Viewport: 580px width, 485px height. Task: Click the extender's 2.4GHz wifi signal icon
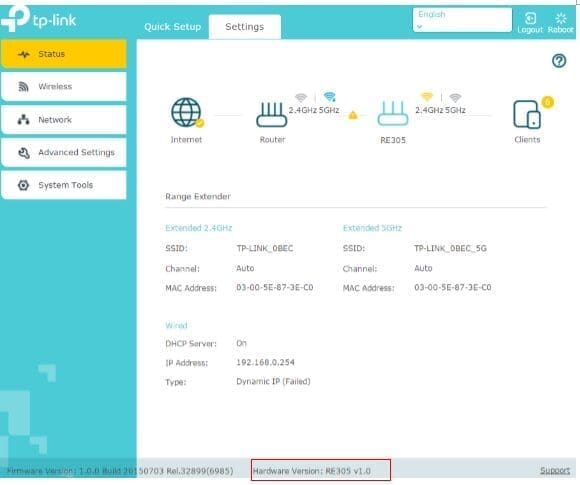click(x=427, y=97)
